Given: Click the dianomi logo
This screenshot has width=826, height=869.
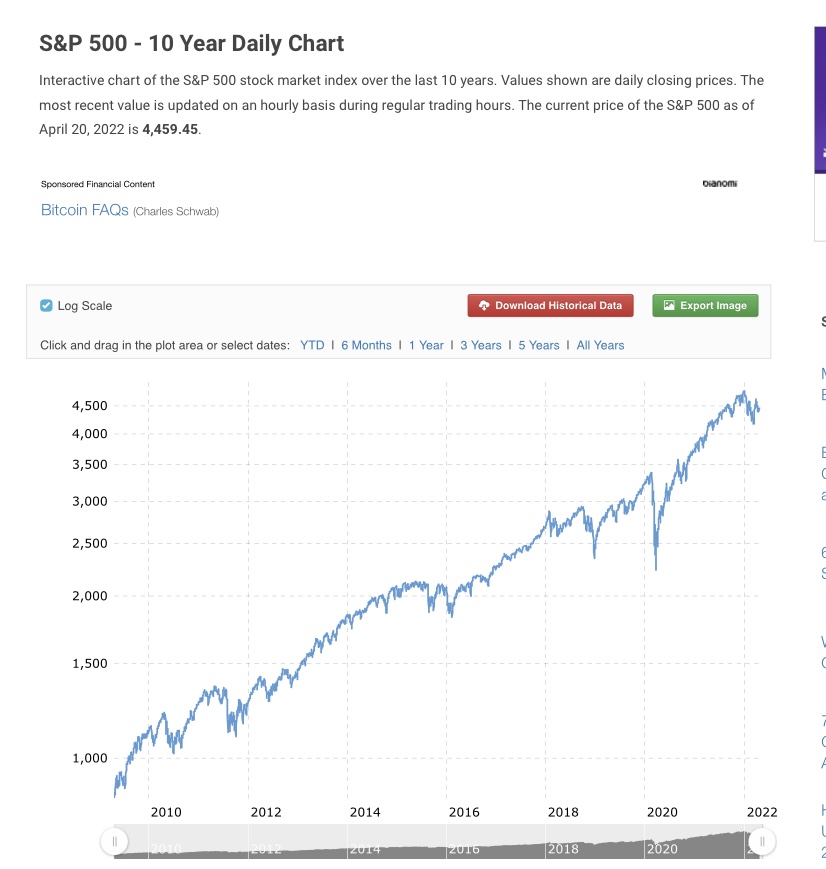Looking at the screenshot, I should click(720, 183).
